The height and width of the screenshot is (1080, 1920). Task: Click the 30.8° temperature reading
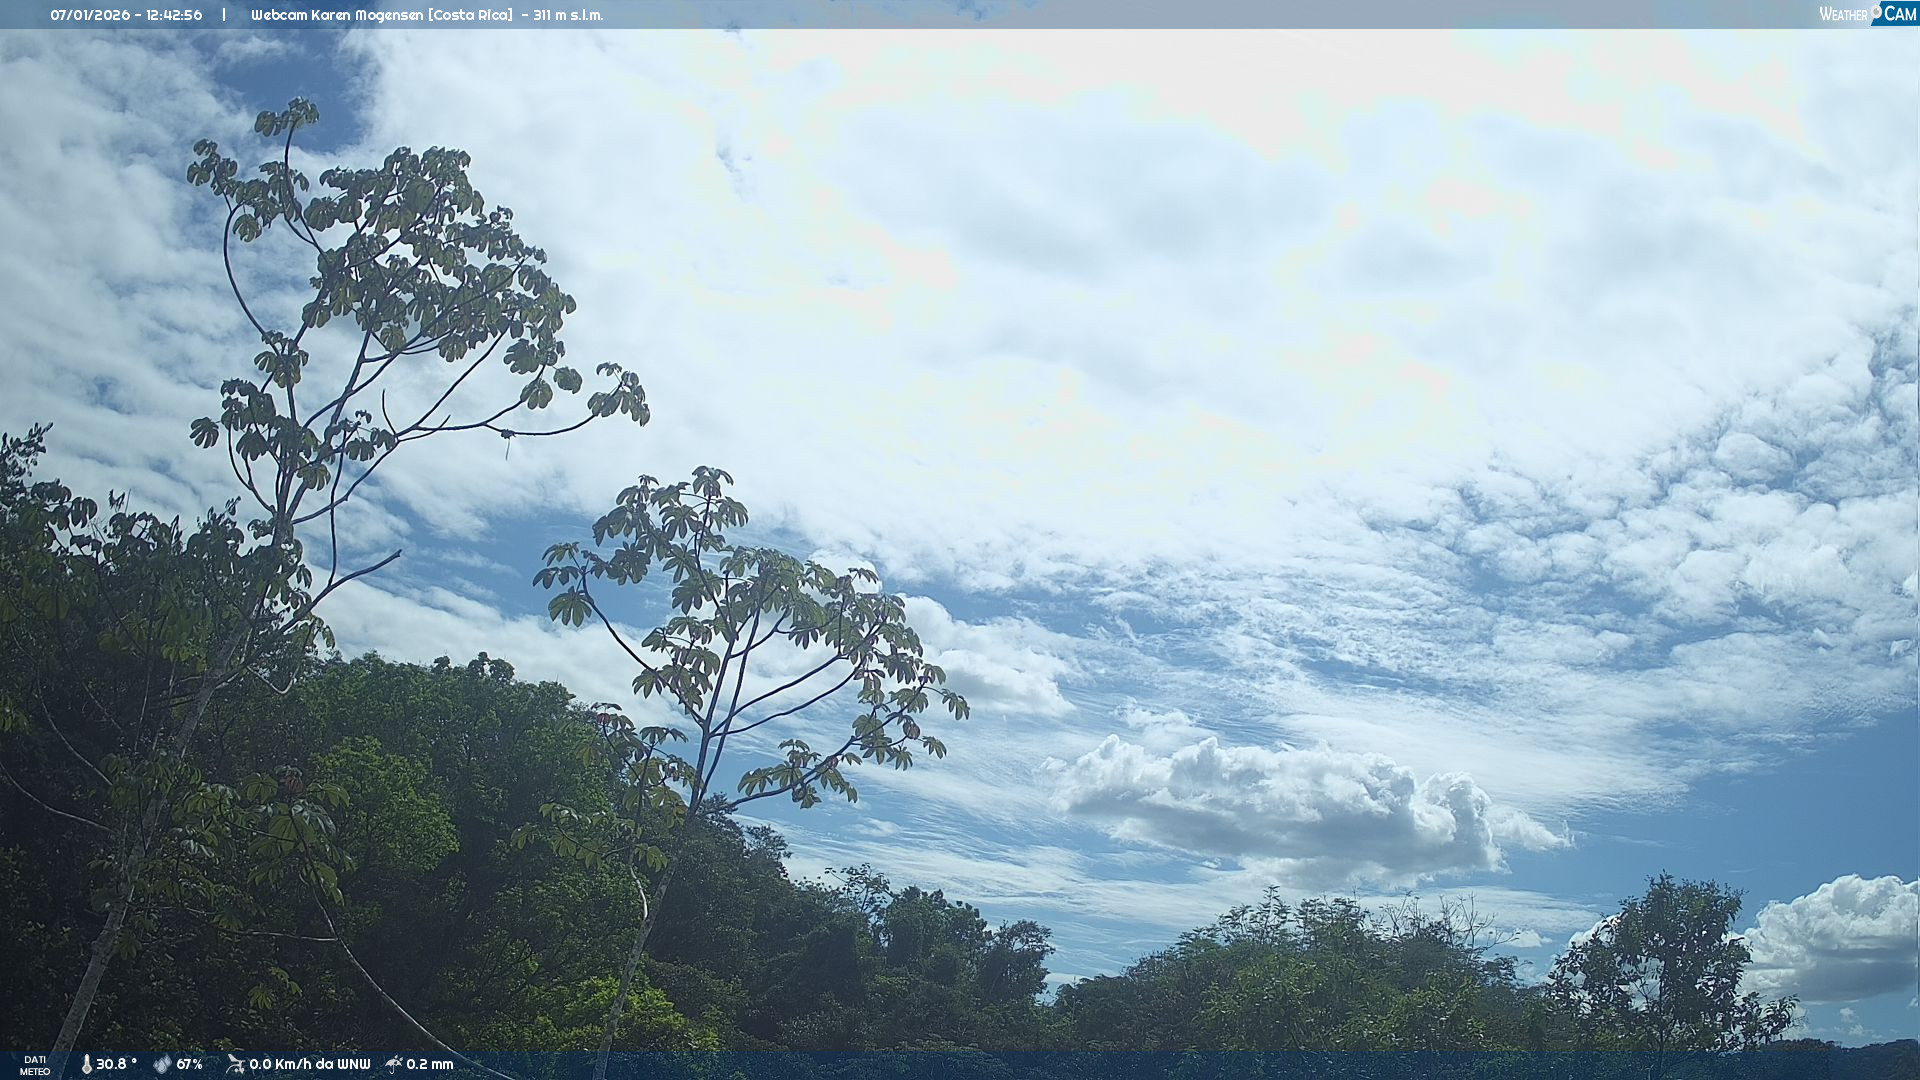tap(116, 1064)
